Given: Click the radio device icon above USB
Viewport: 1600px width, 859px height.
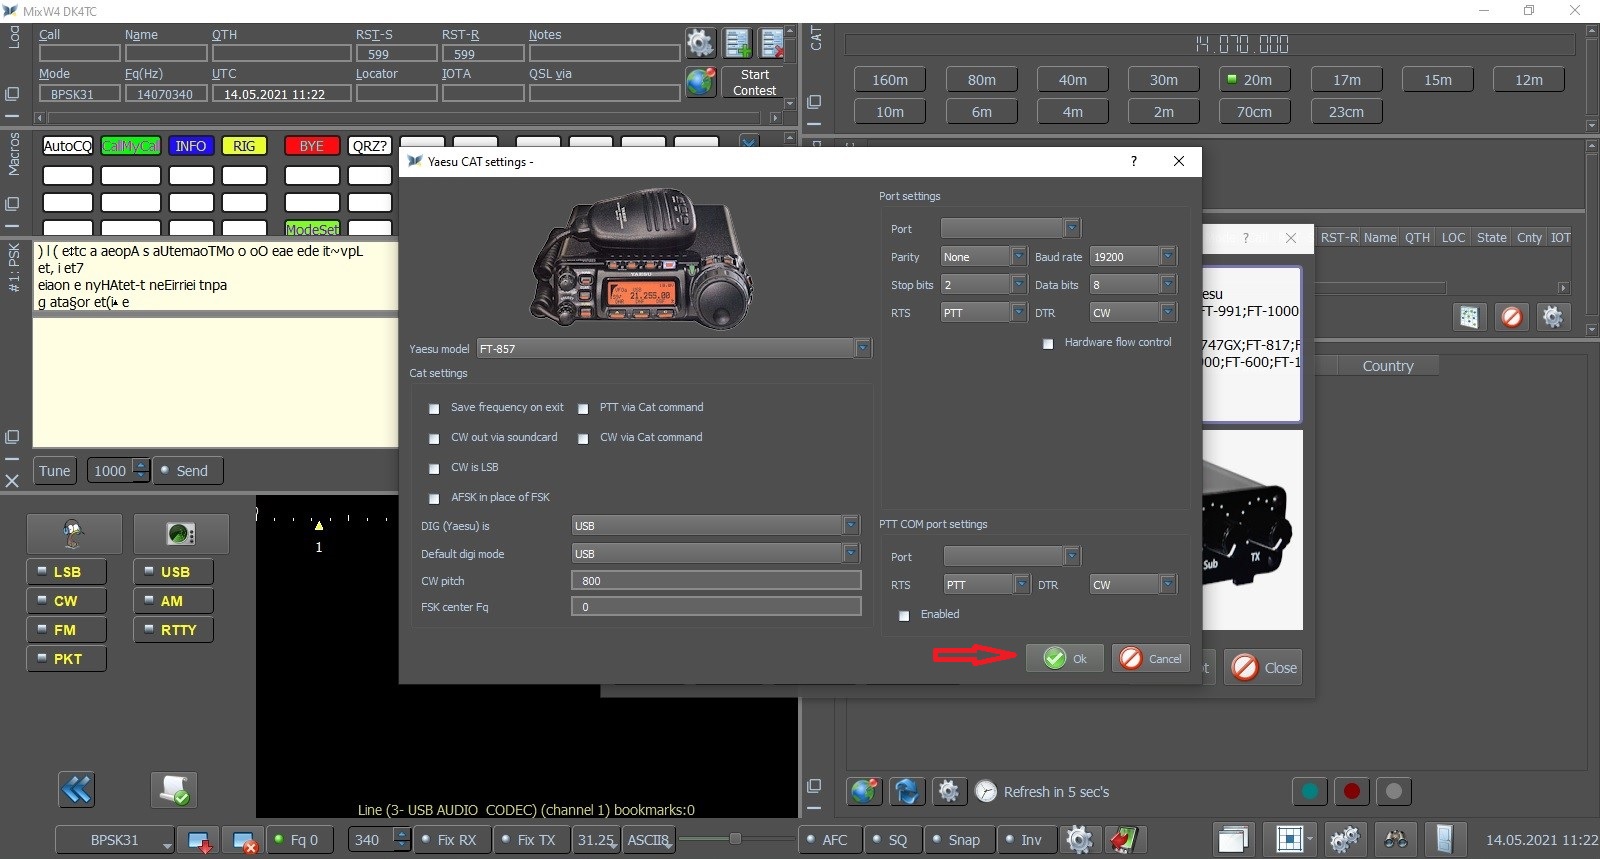Looking at the screenshot, I should [181, 534].
